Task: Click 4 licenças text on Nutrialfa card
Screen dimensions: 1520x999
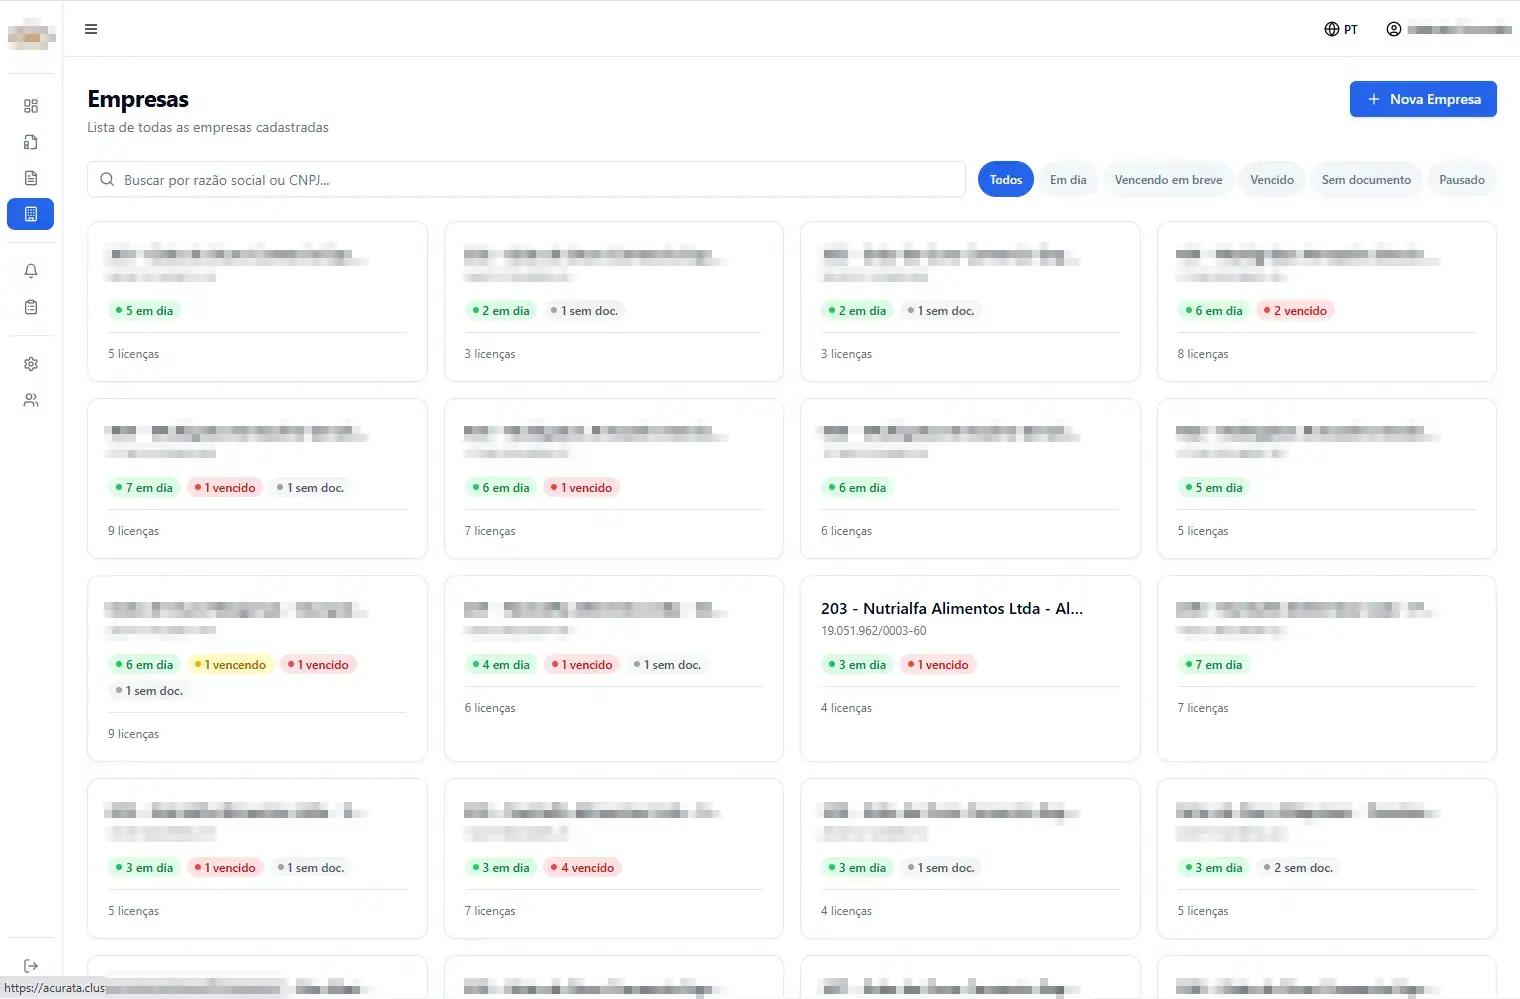Action: 846,708
